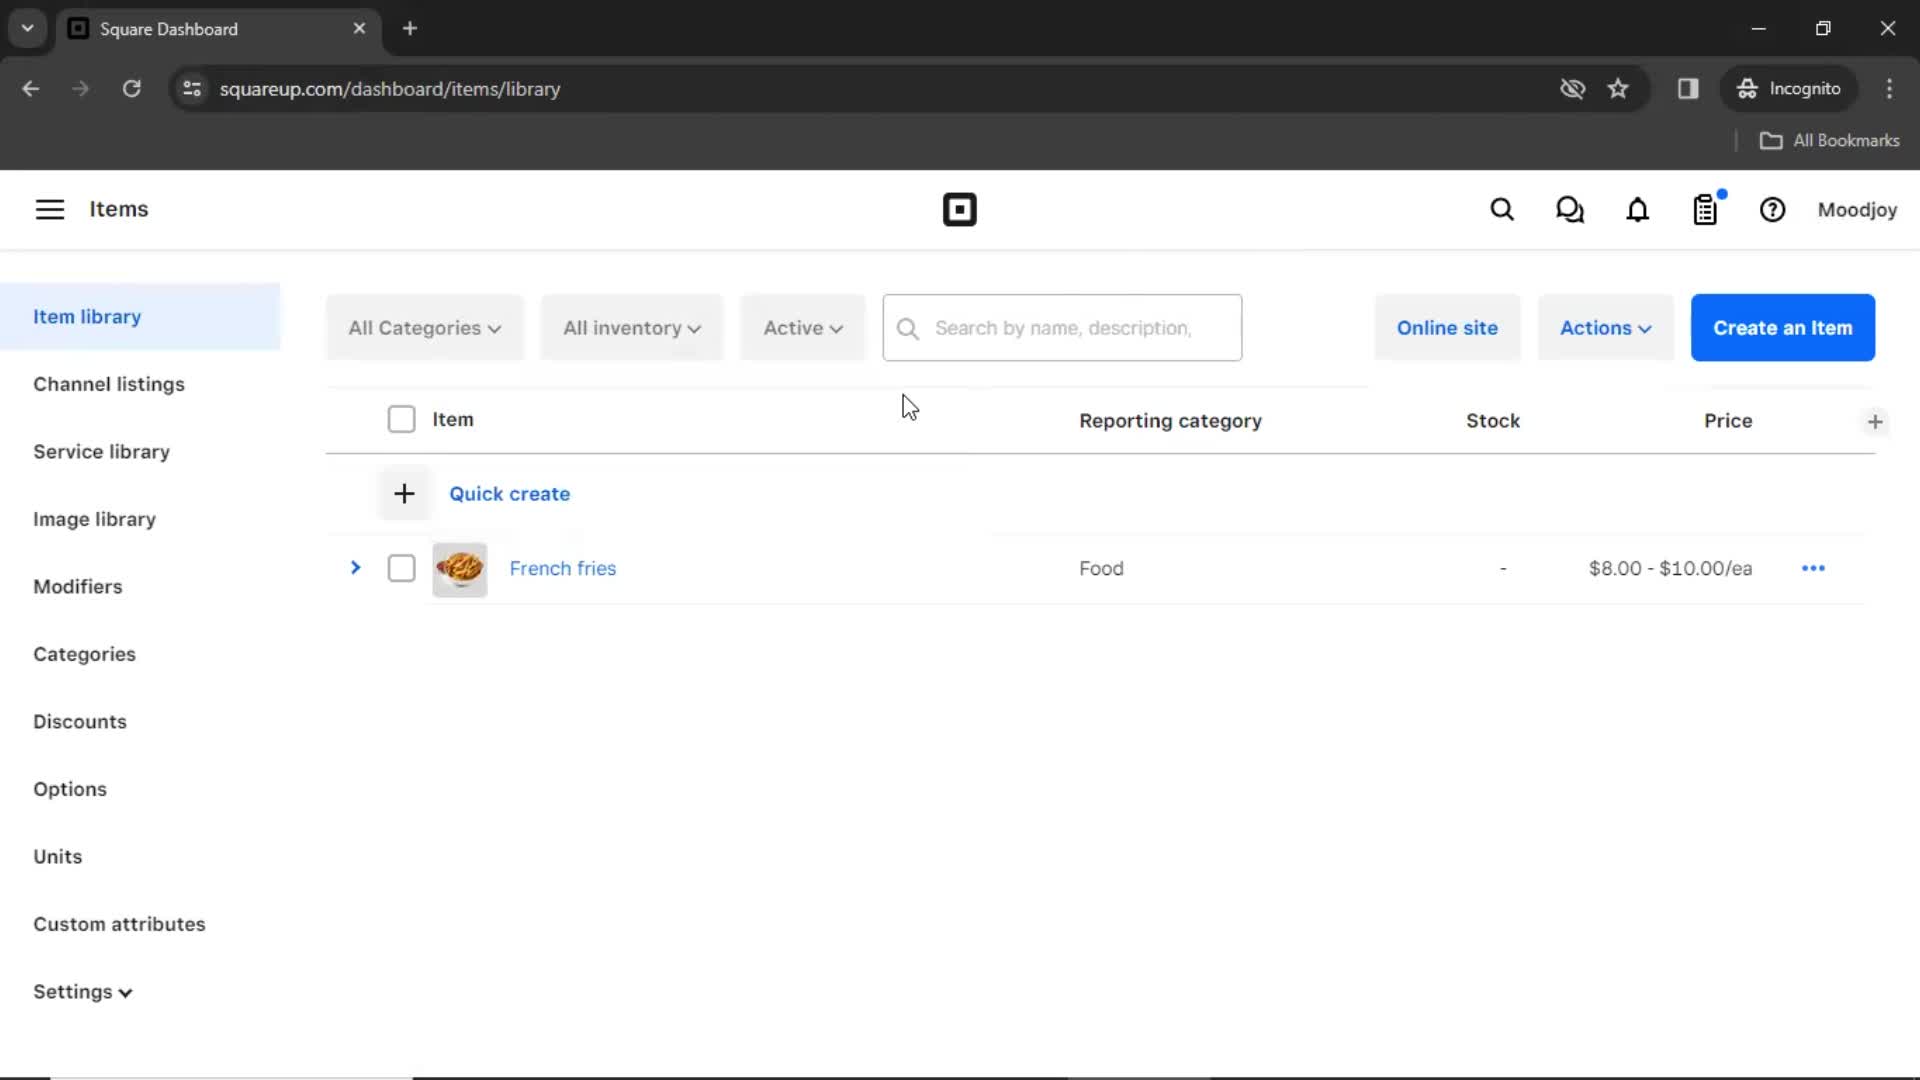Image resolution: width=1920 pixels, height=1080 pixels.
Task: Click the Square dashboard home icon
Action: click(x=960, y=210)
